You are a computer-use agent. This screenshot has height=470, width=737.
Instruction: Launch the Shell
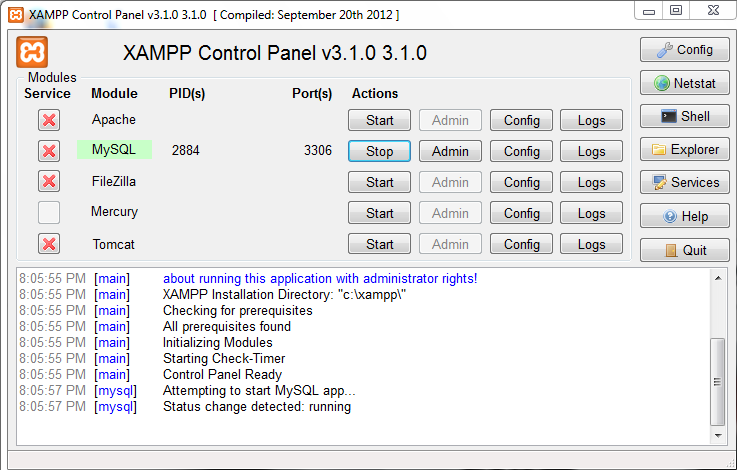tap(684, 116)
